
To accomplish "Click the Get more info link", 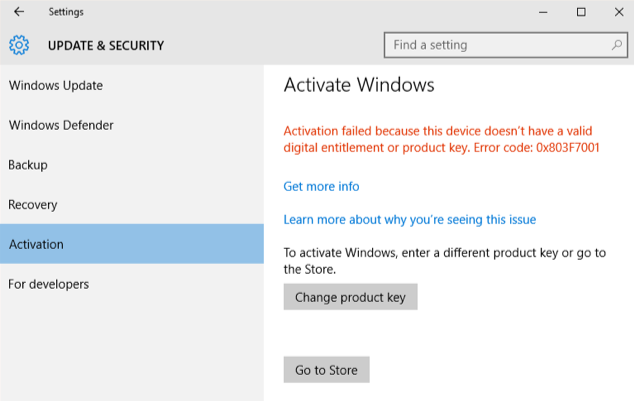I will coord(321,187).
